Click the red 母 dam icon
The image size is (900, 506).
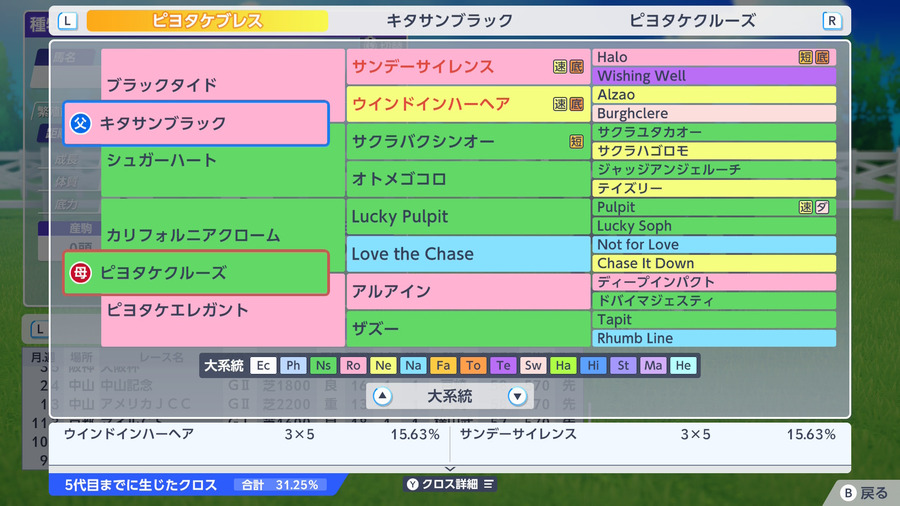point(80,273)
